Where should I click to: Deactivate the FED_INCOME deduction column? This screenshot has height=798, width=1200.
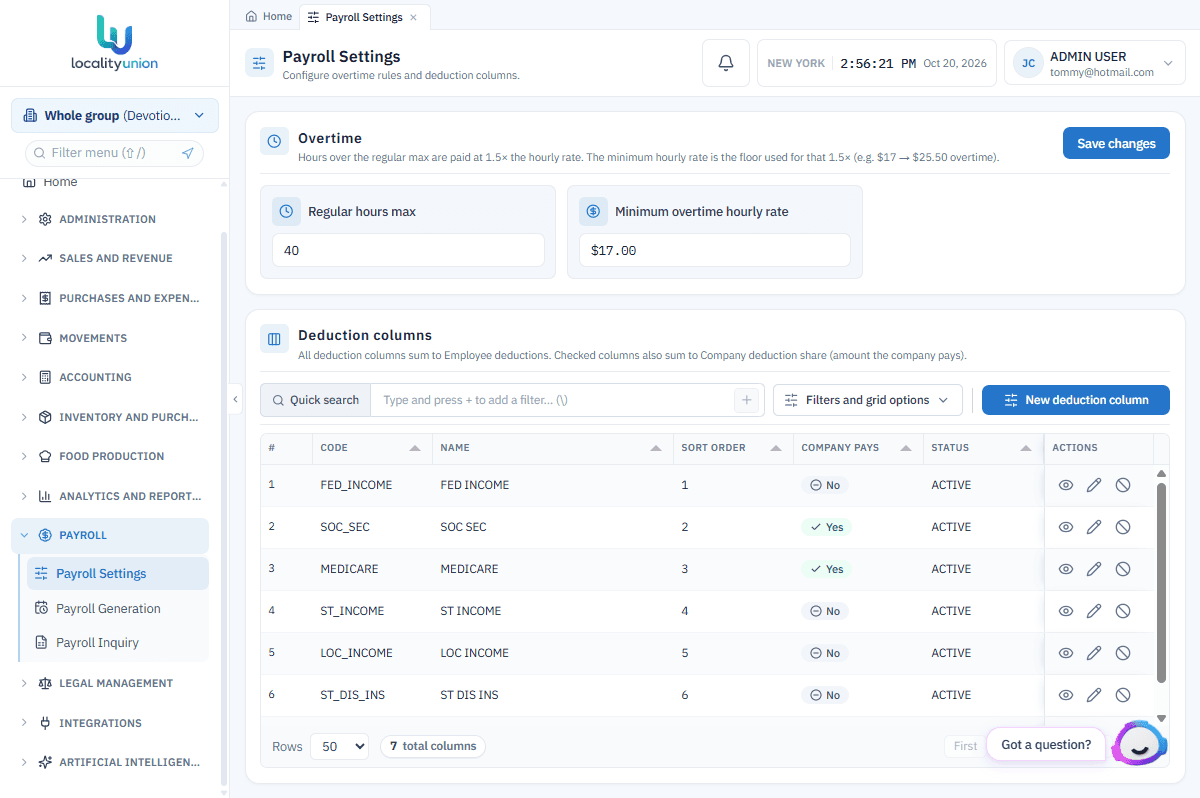1123,485
